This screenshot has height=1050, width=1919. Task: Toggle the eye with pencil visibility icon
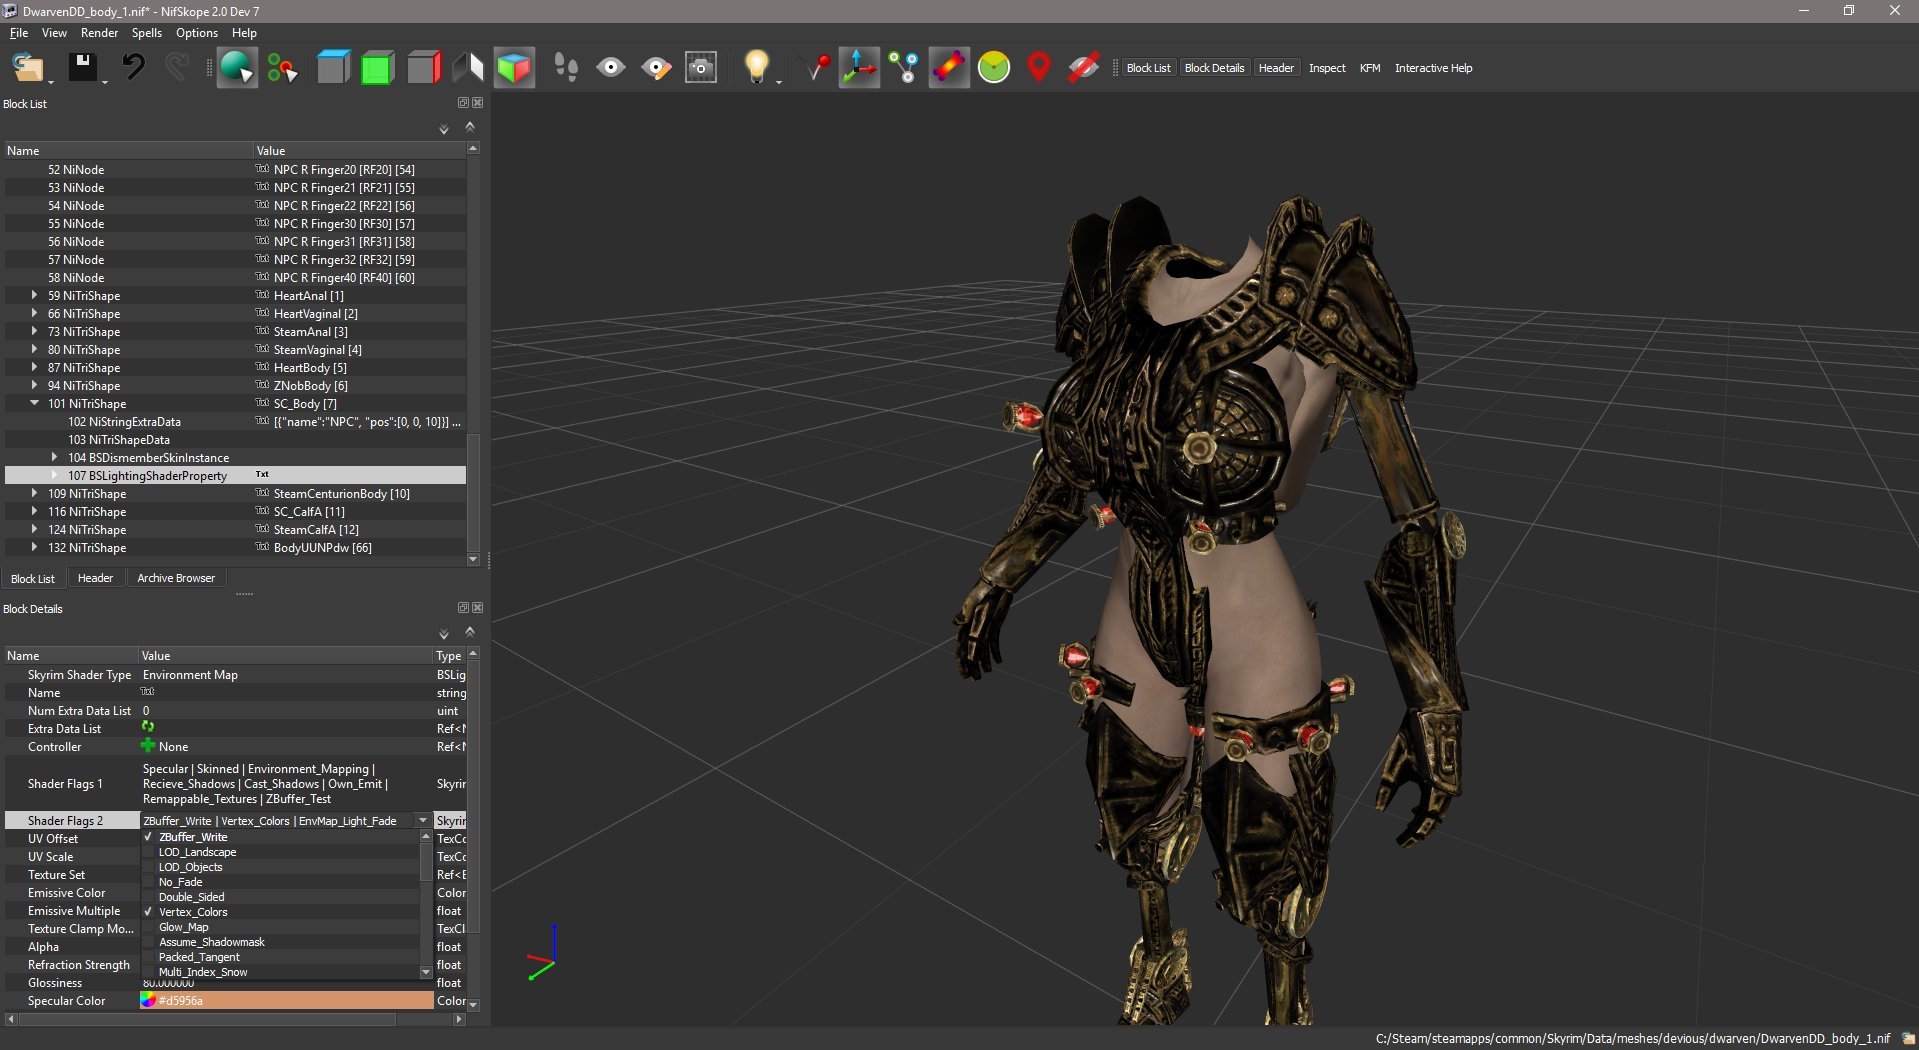pos(656,68)
